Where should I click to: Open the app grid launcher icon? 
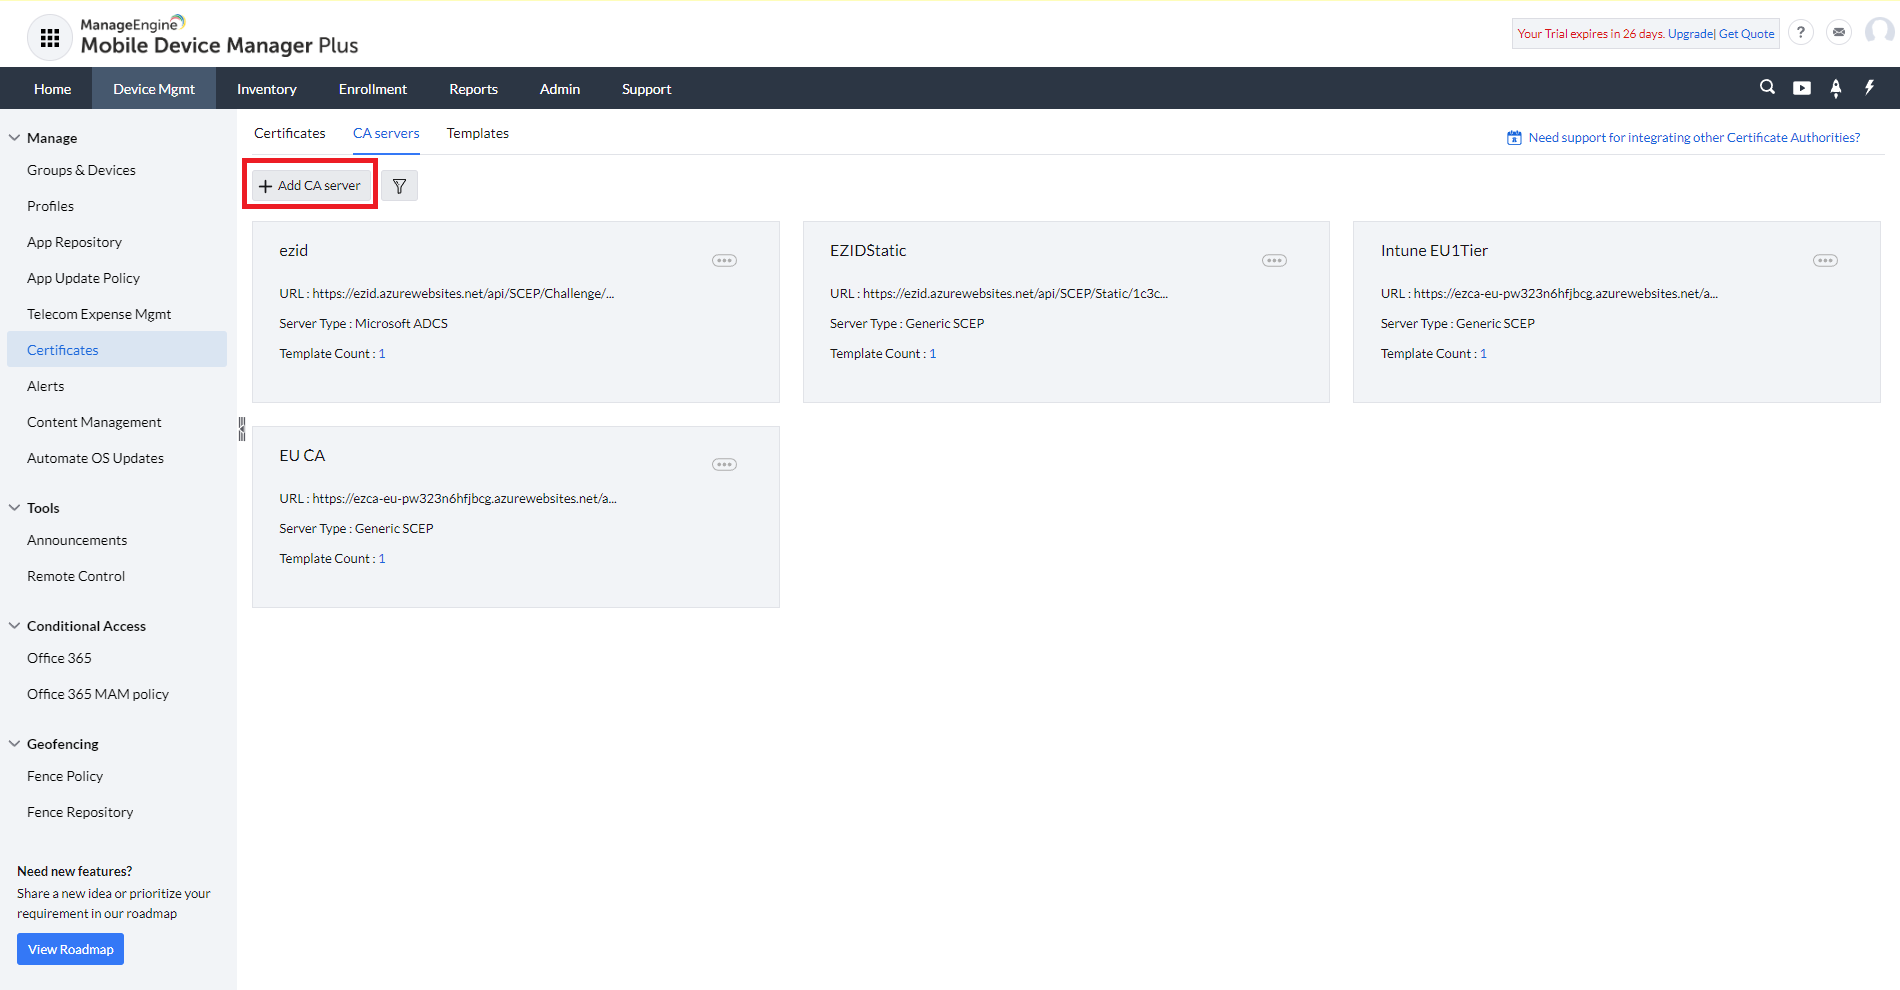(x=50, y=38)
